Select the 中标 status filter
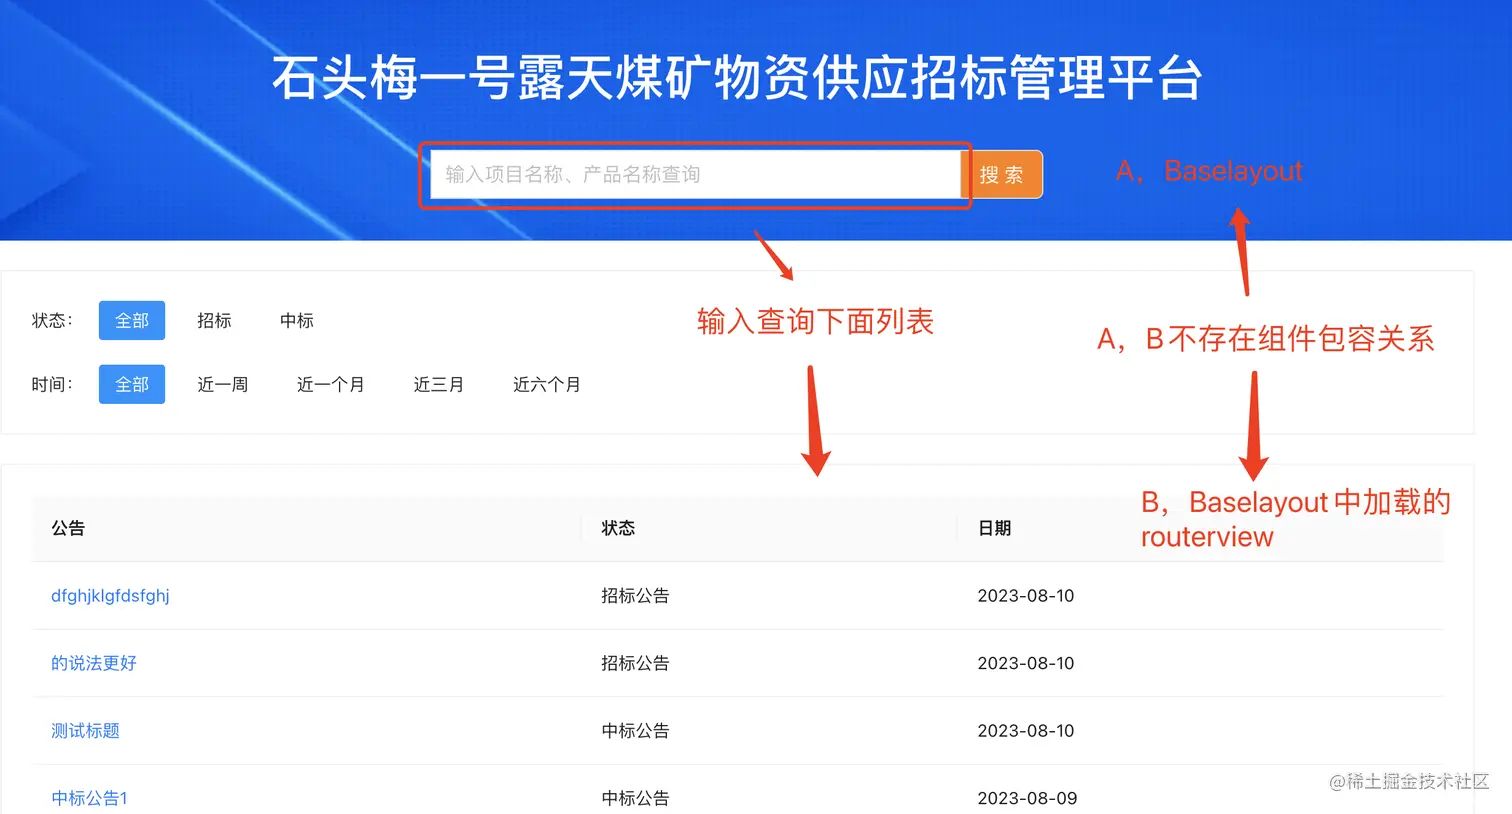 click(x=297, y=321)
